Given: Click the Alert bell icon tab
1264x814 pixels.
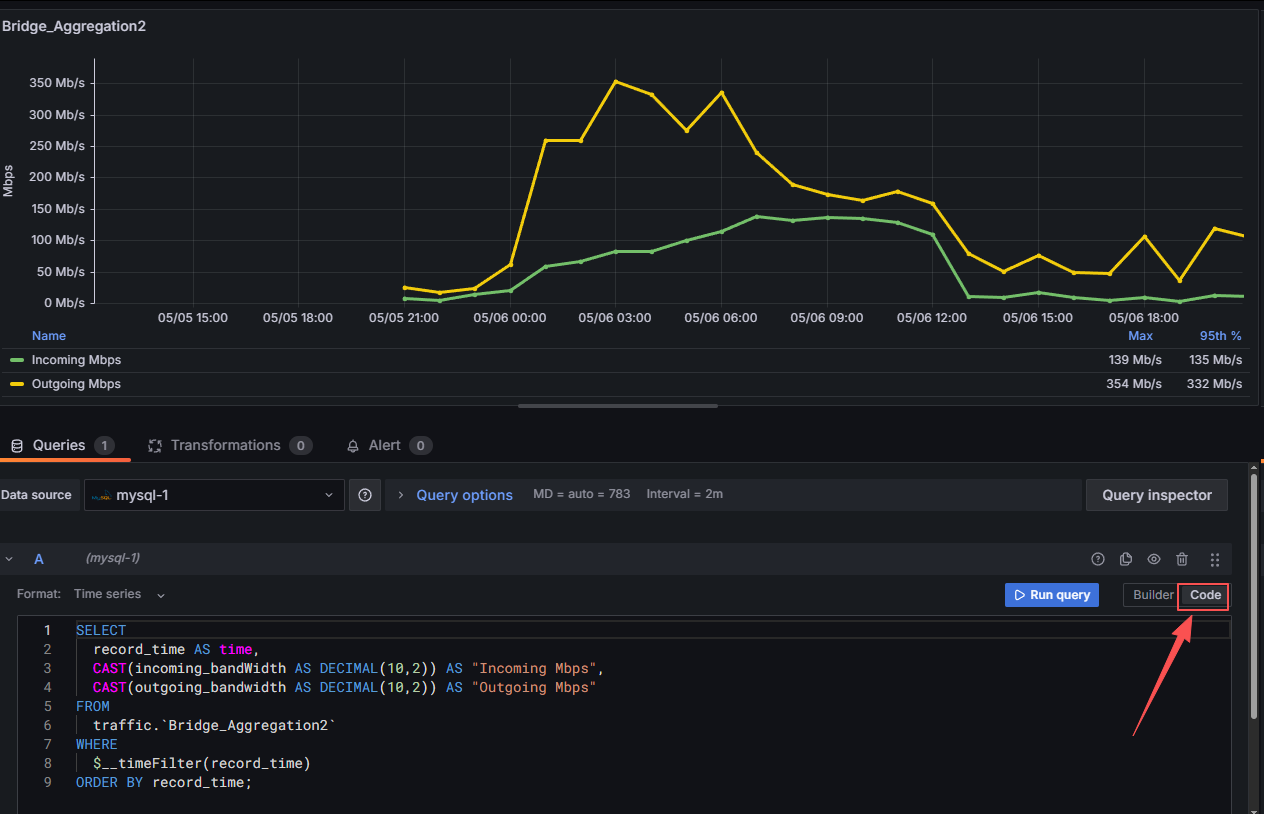Looking at the screenshot, I should click(x=353, y=446).
